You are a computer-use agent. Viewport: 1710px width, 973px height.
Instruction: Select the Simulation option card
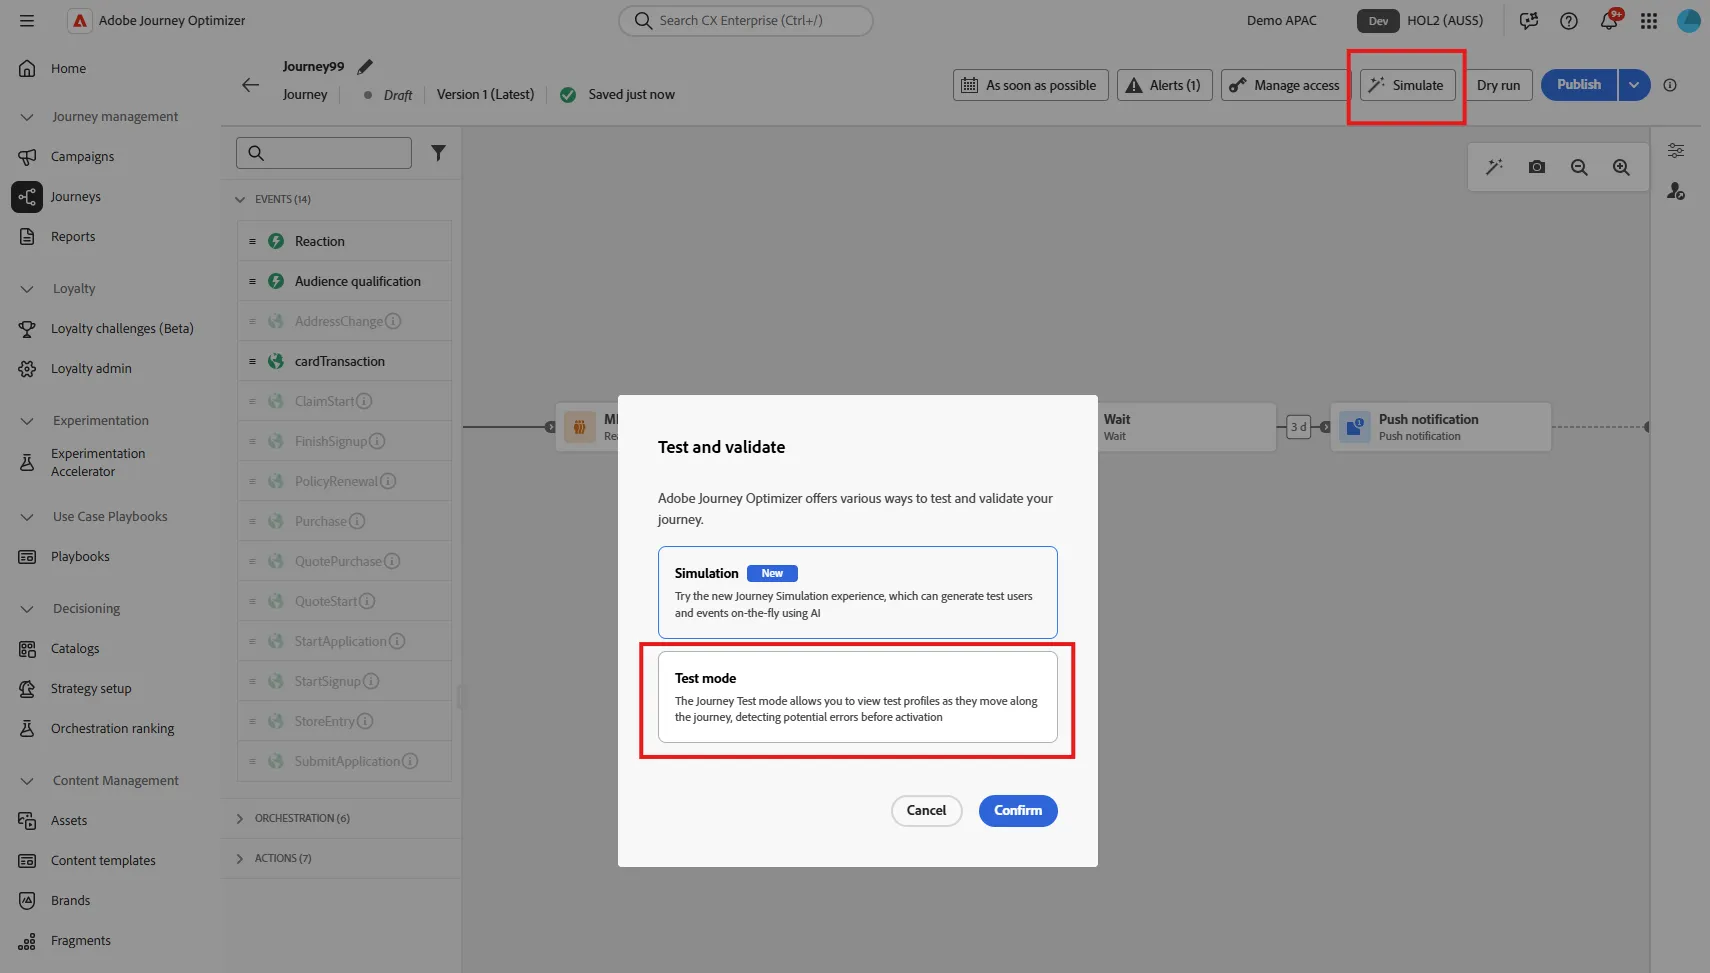point(857,592)
